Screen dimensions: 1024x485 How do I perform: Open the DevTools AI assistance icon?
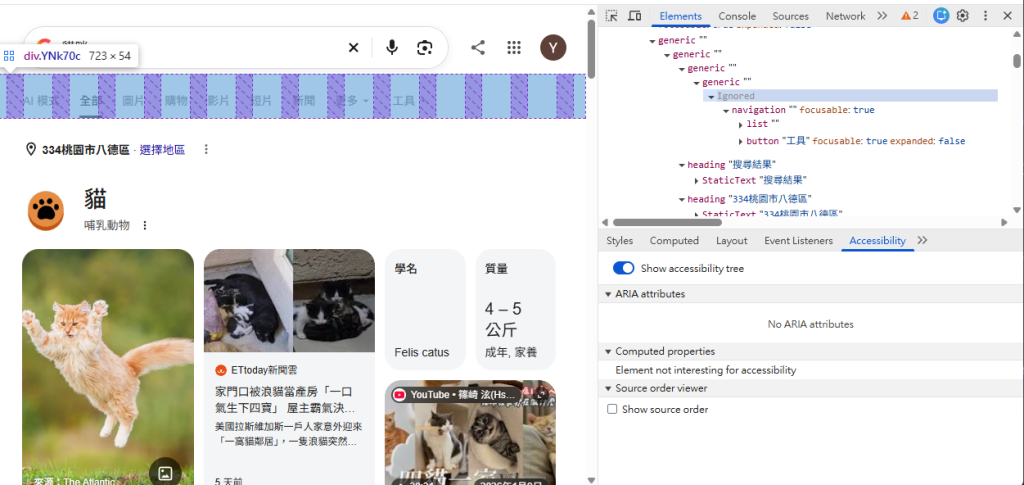[940, 16]
